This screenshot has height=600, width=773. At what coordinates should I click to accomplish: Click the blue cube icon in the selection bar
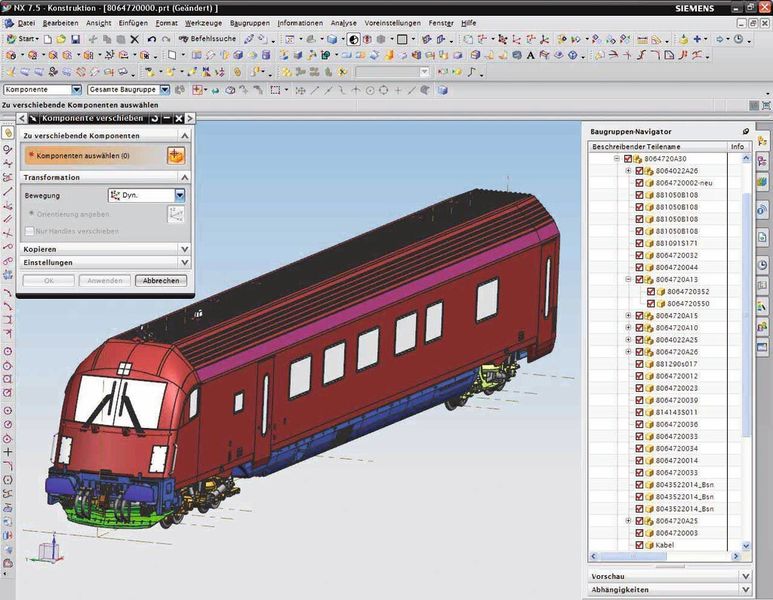(x=443, y=90)
